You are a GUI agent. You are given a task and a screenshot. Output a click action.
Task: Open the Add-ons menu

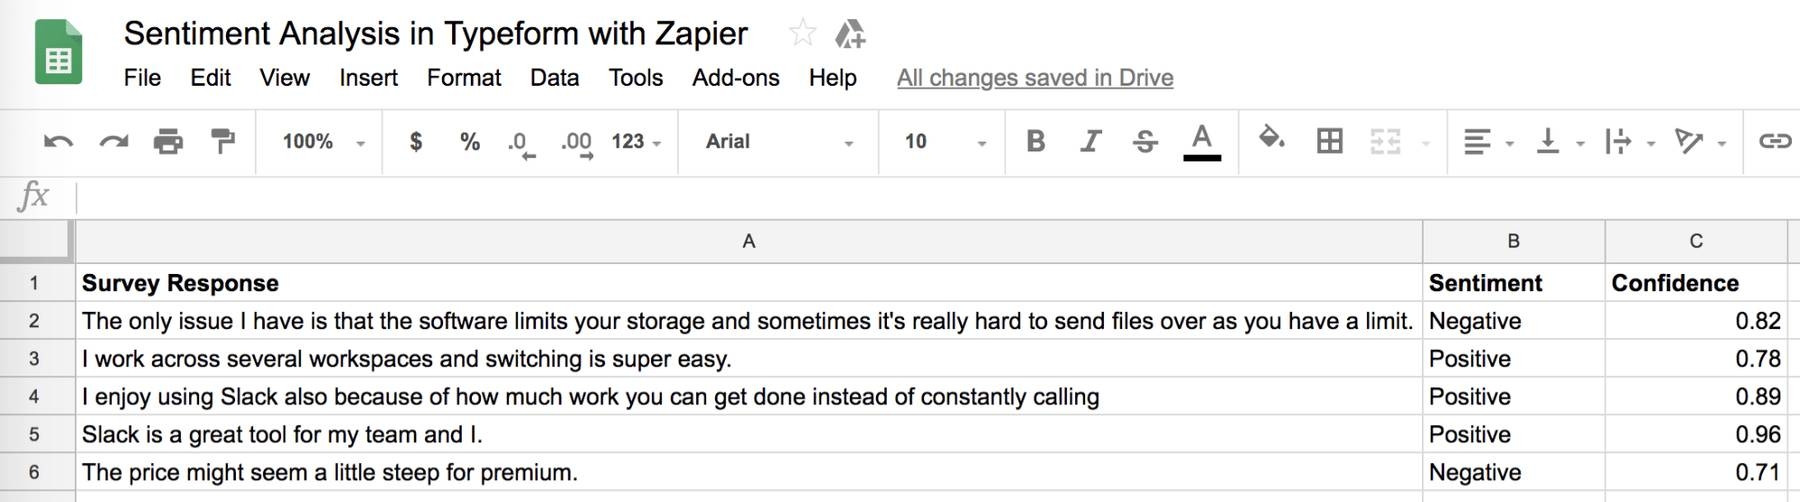click(735, 78)
